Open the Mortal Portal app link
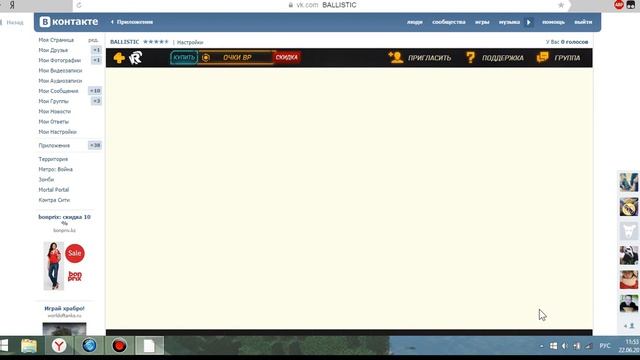 [x=53, y=190]
